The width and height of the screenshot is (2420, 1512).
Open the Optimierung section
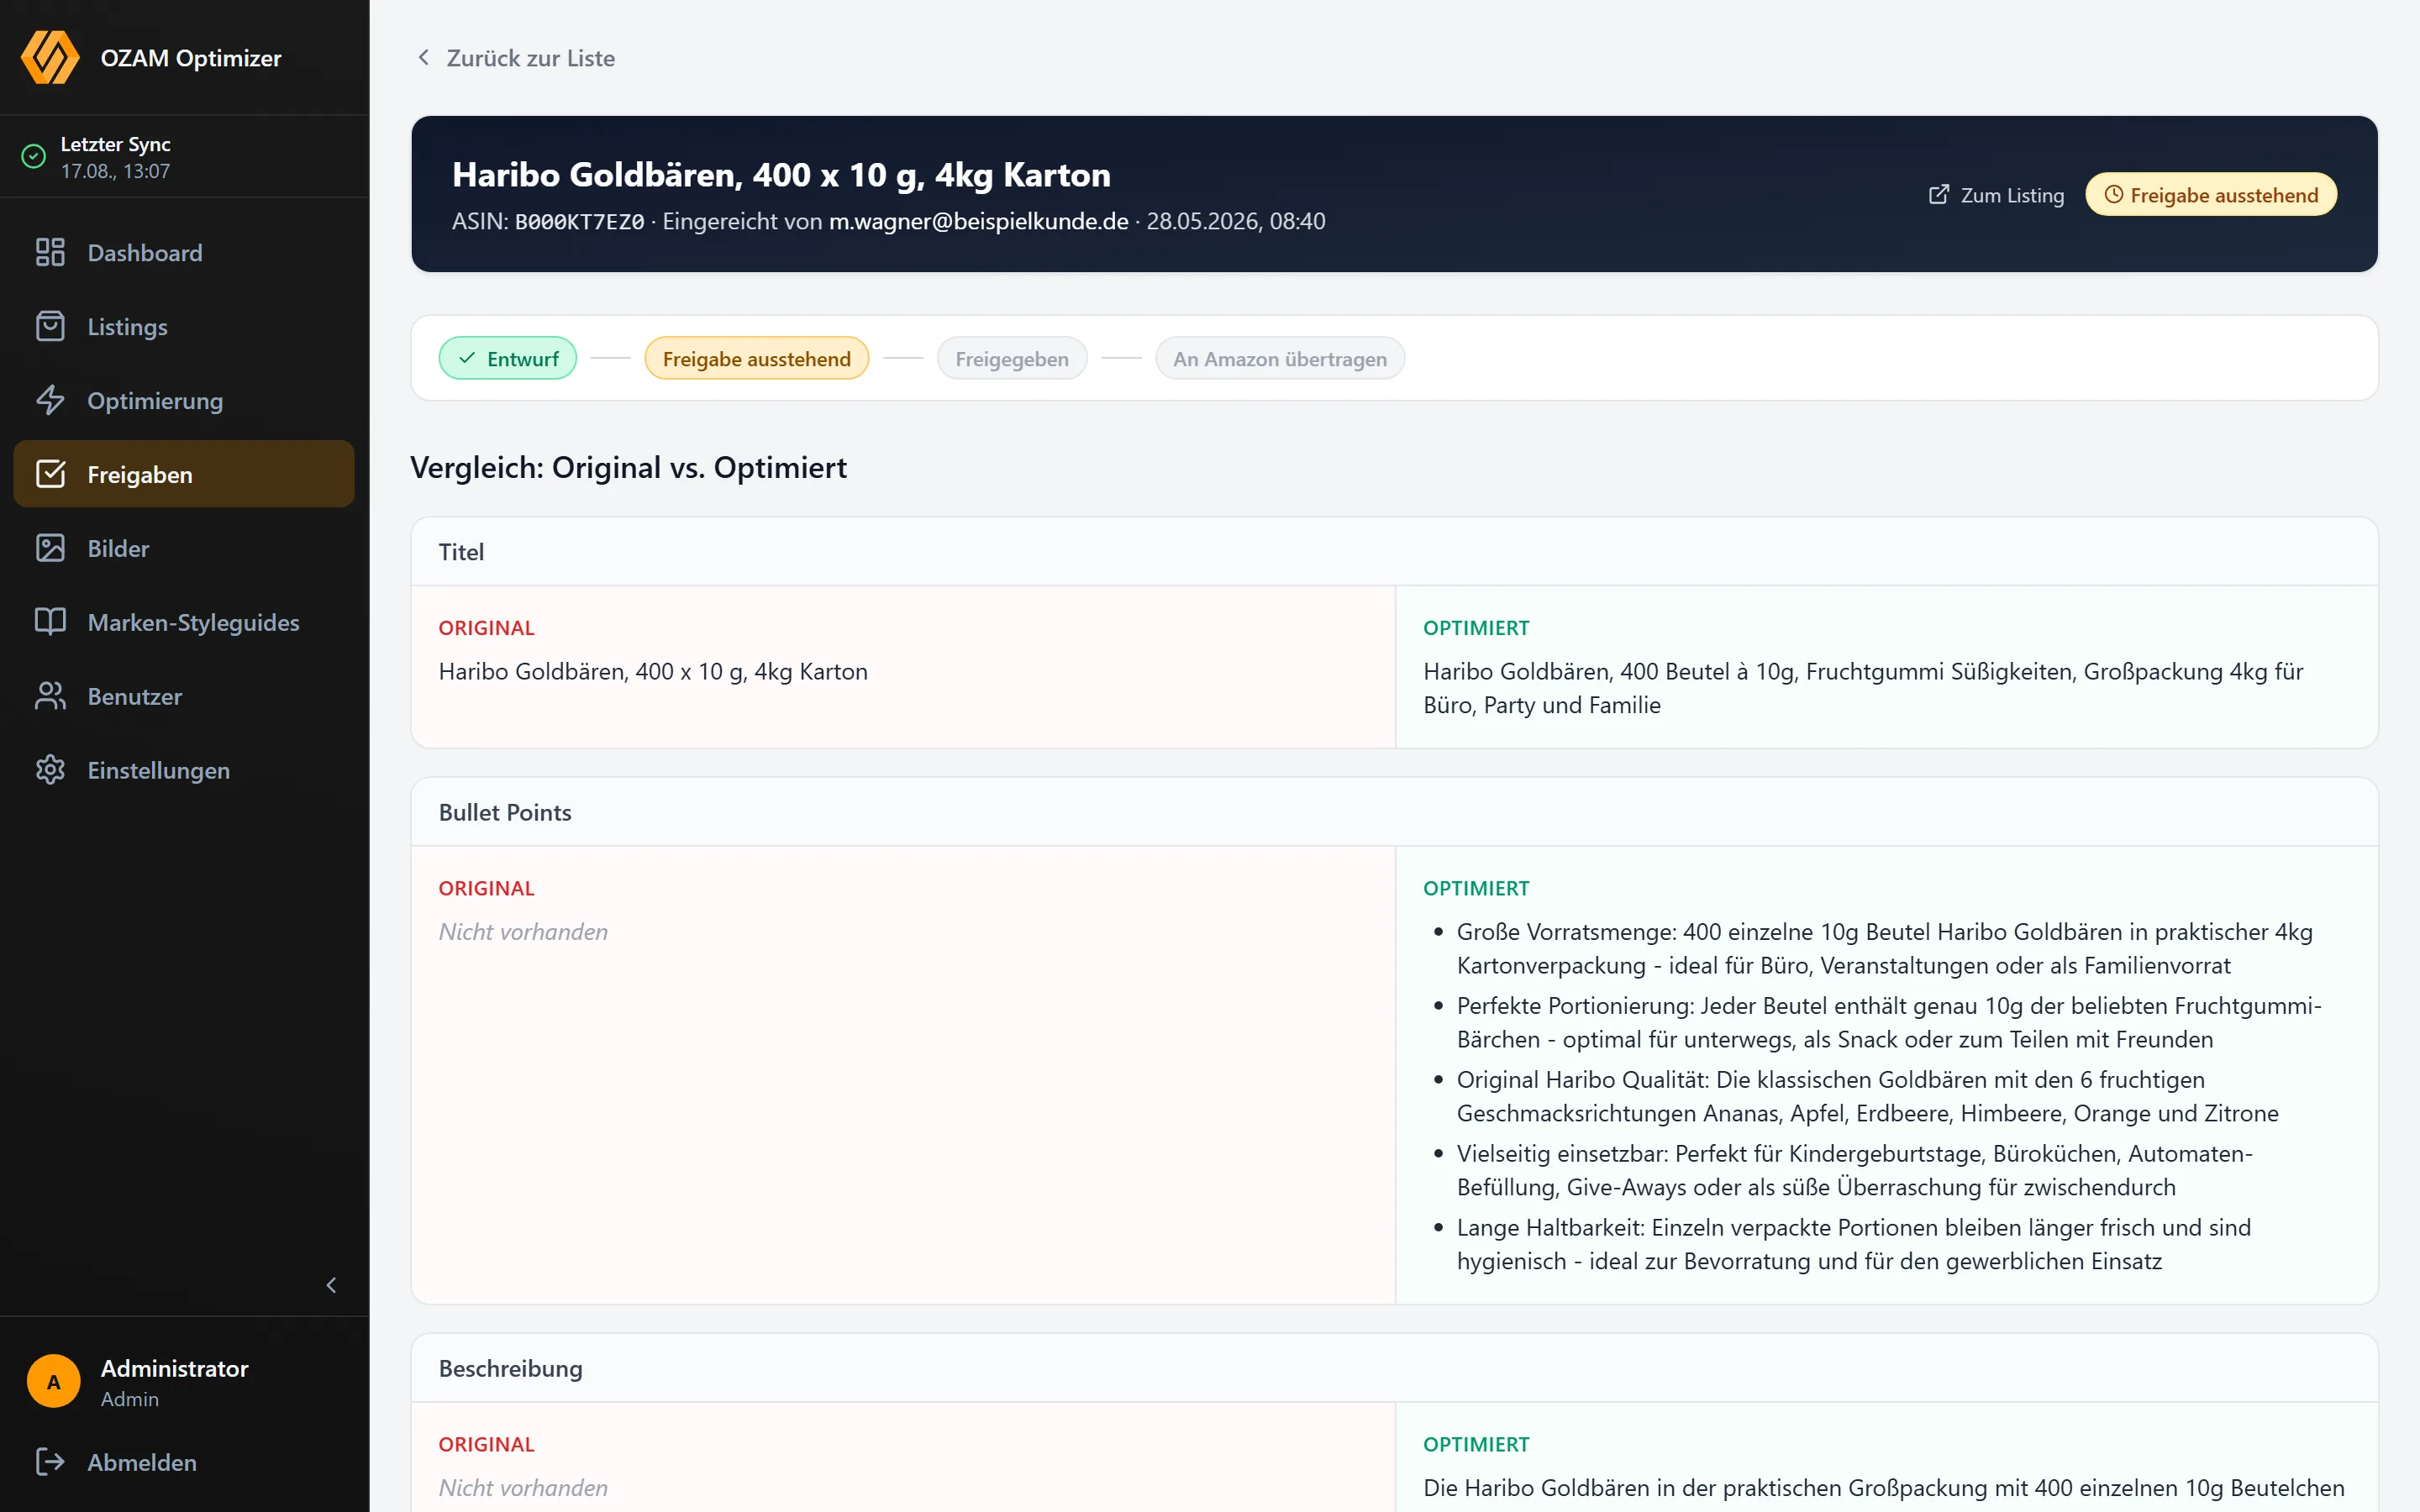click(x=184, y=400)
